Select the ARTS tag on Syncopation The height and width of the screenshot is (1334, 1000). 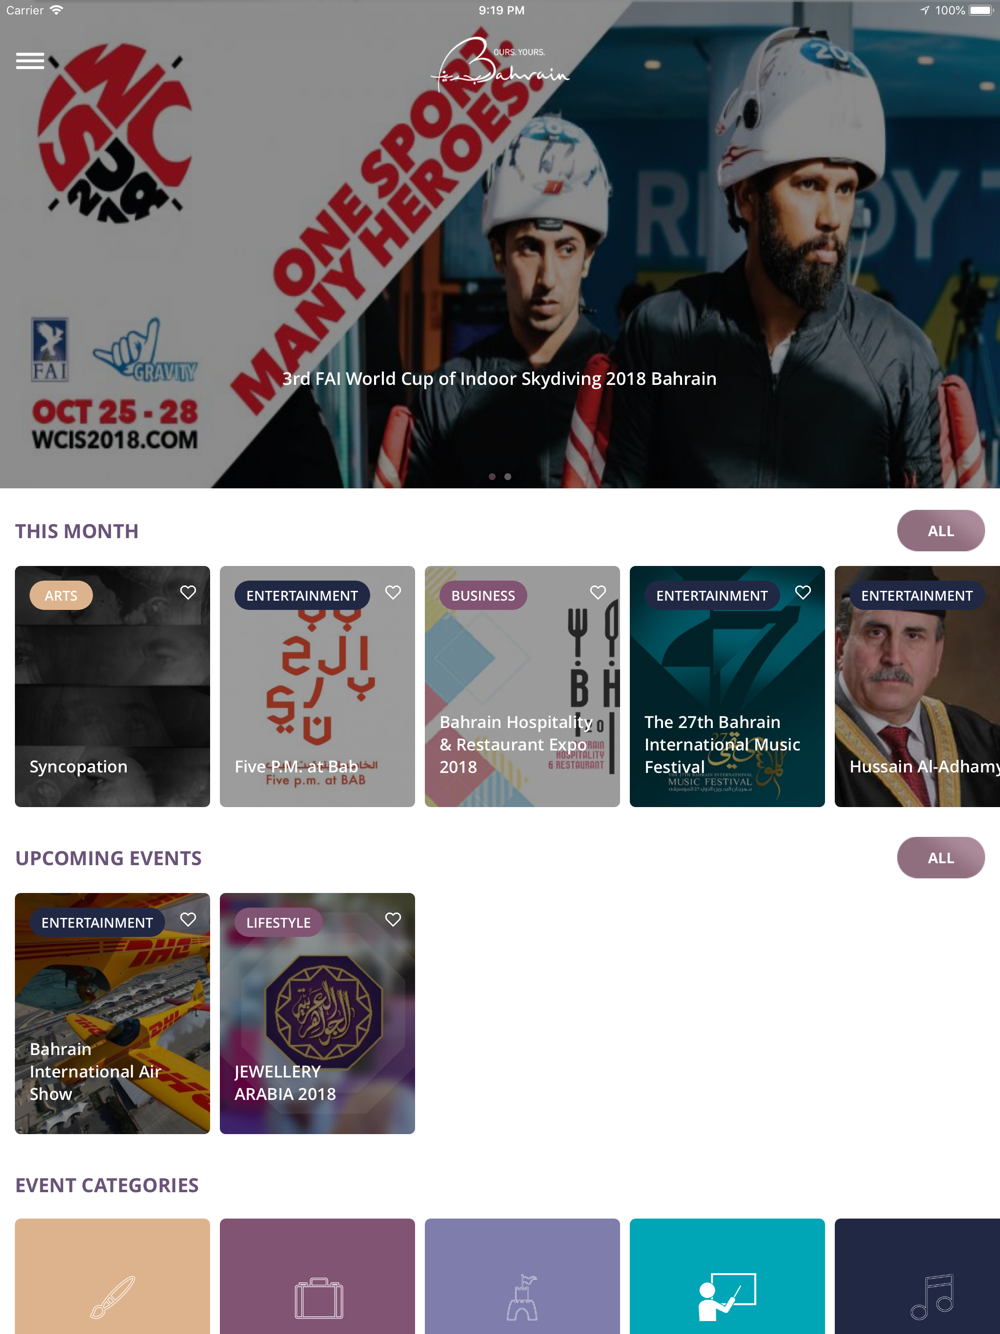click(x=61, y=595)
